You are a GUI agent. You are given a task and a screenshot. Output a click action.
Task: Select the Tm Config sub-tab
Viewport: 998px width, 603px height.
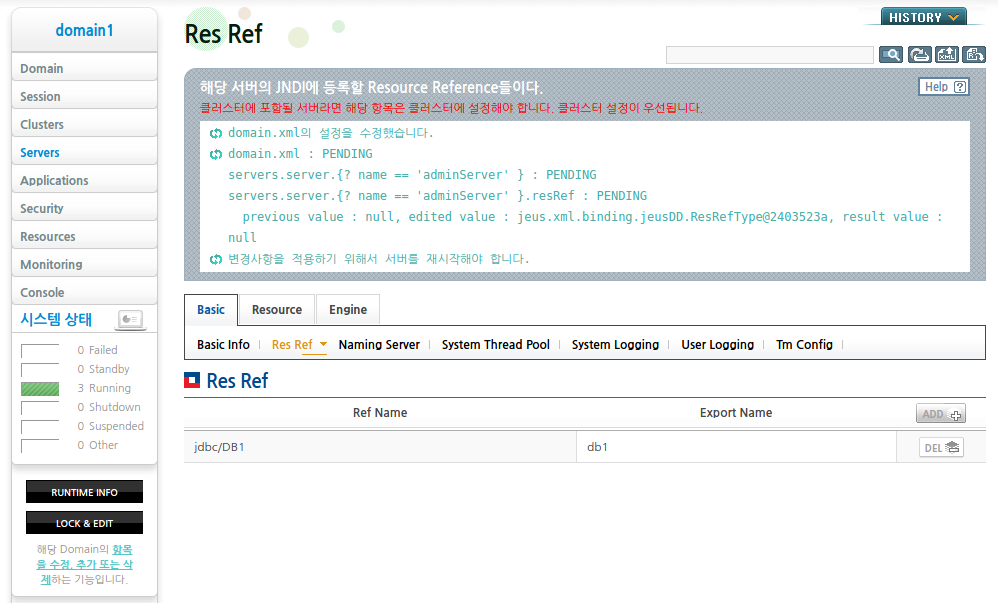[x=805, y=344]
